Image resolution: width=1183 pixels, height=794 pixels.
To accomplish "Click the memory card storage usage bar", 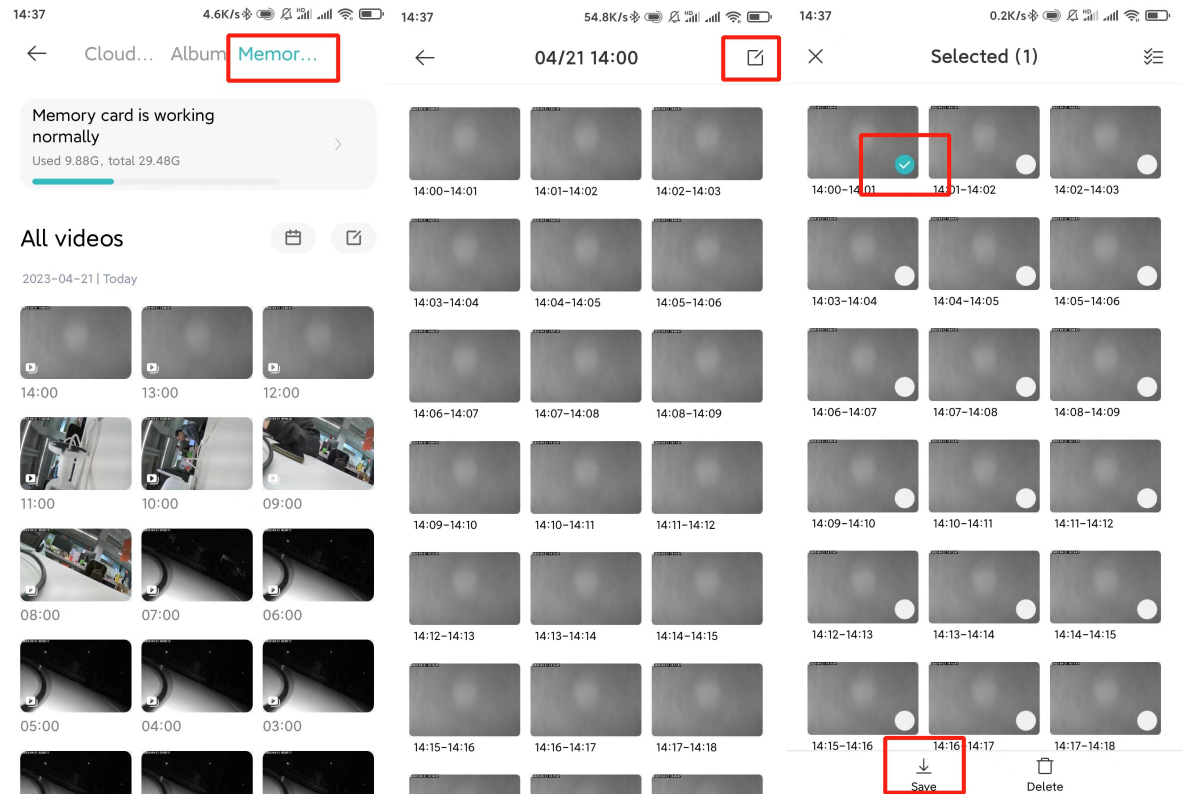I will 155,181.
